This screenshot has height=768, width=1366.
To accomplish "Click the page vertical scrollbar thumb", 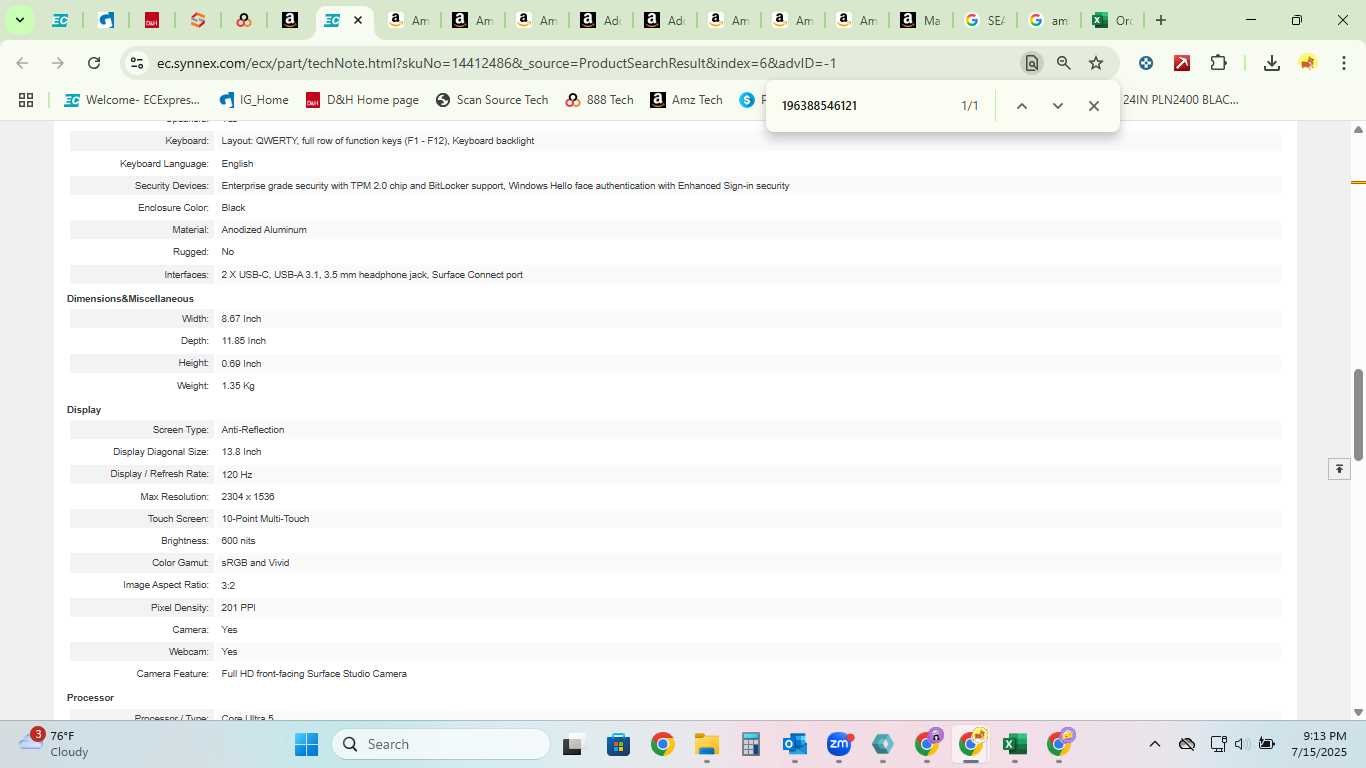I will (1358, 415).
